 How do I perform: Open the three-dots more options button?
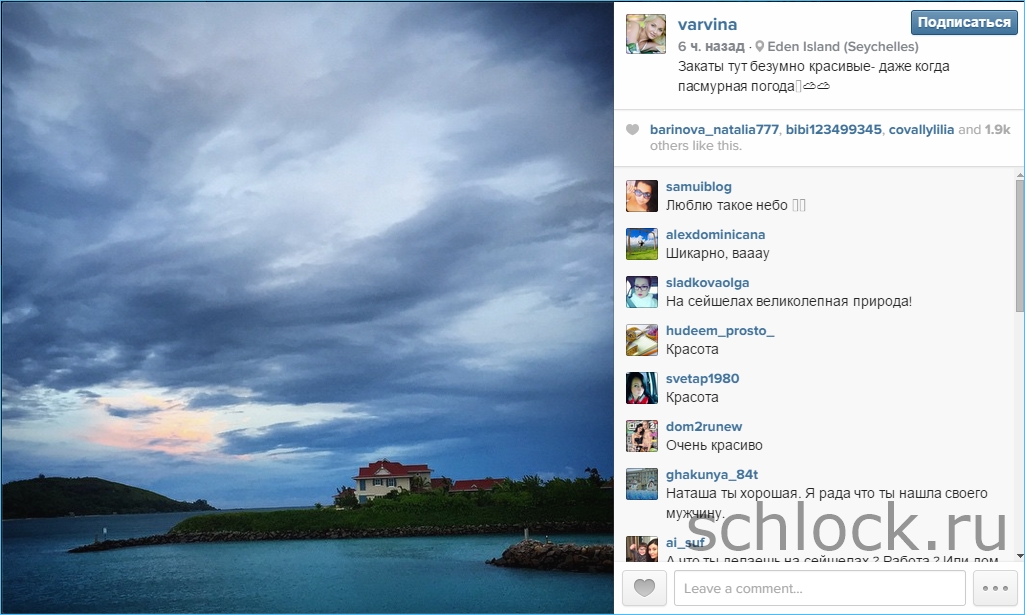tap(995, 588)
